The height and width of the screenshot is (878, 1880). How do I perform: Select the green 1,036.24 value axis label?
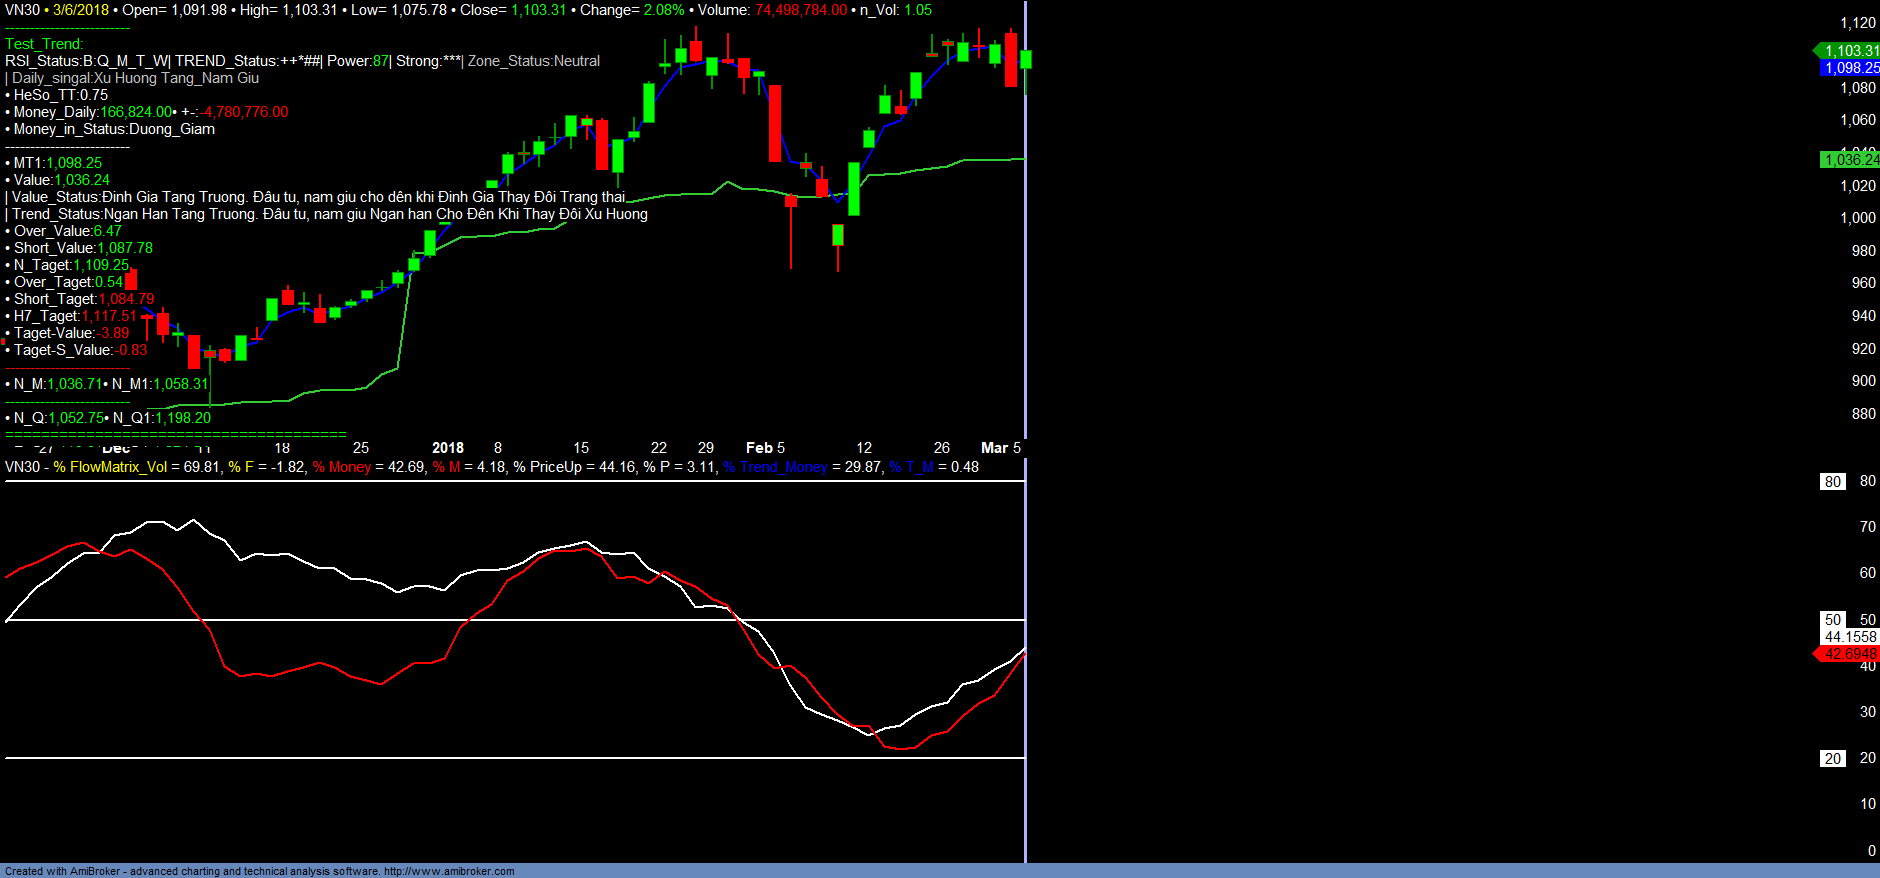coord(1850,160)
